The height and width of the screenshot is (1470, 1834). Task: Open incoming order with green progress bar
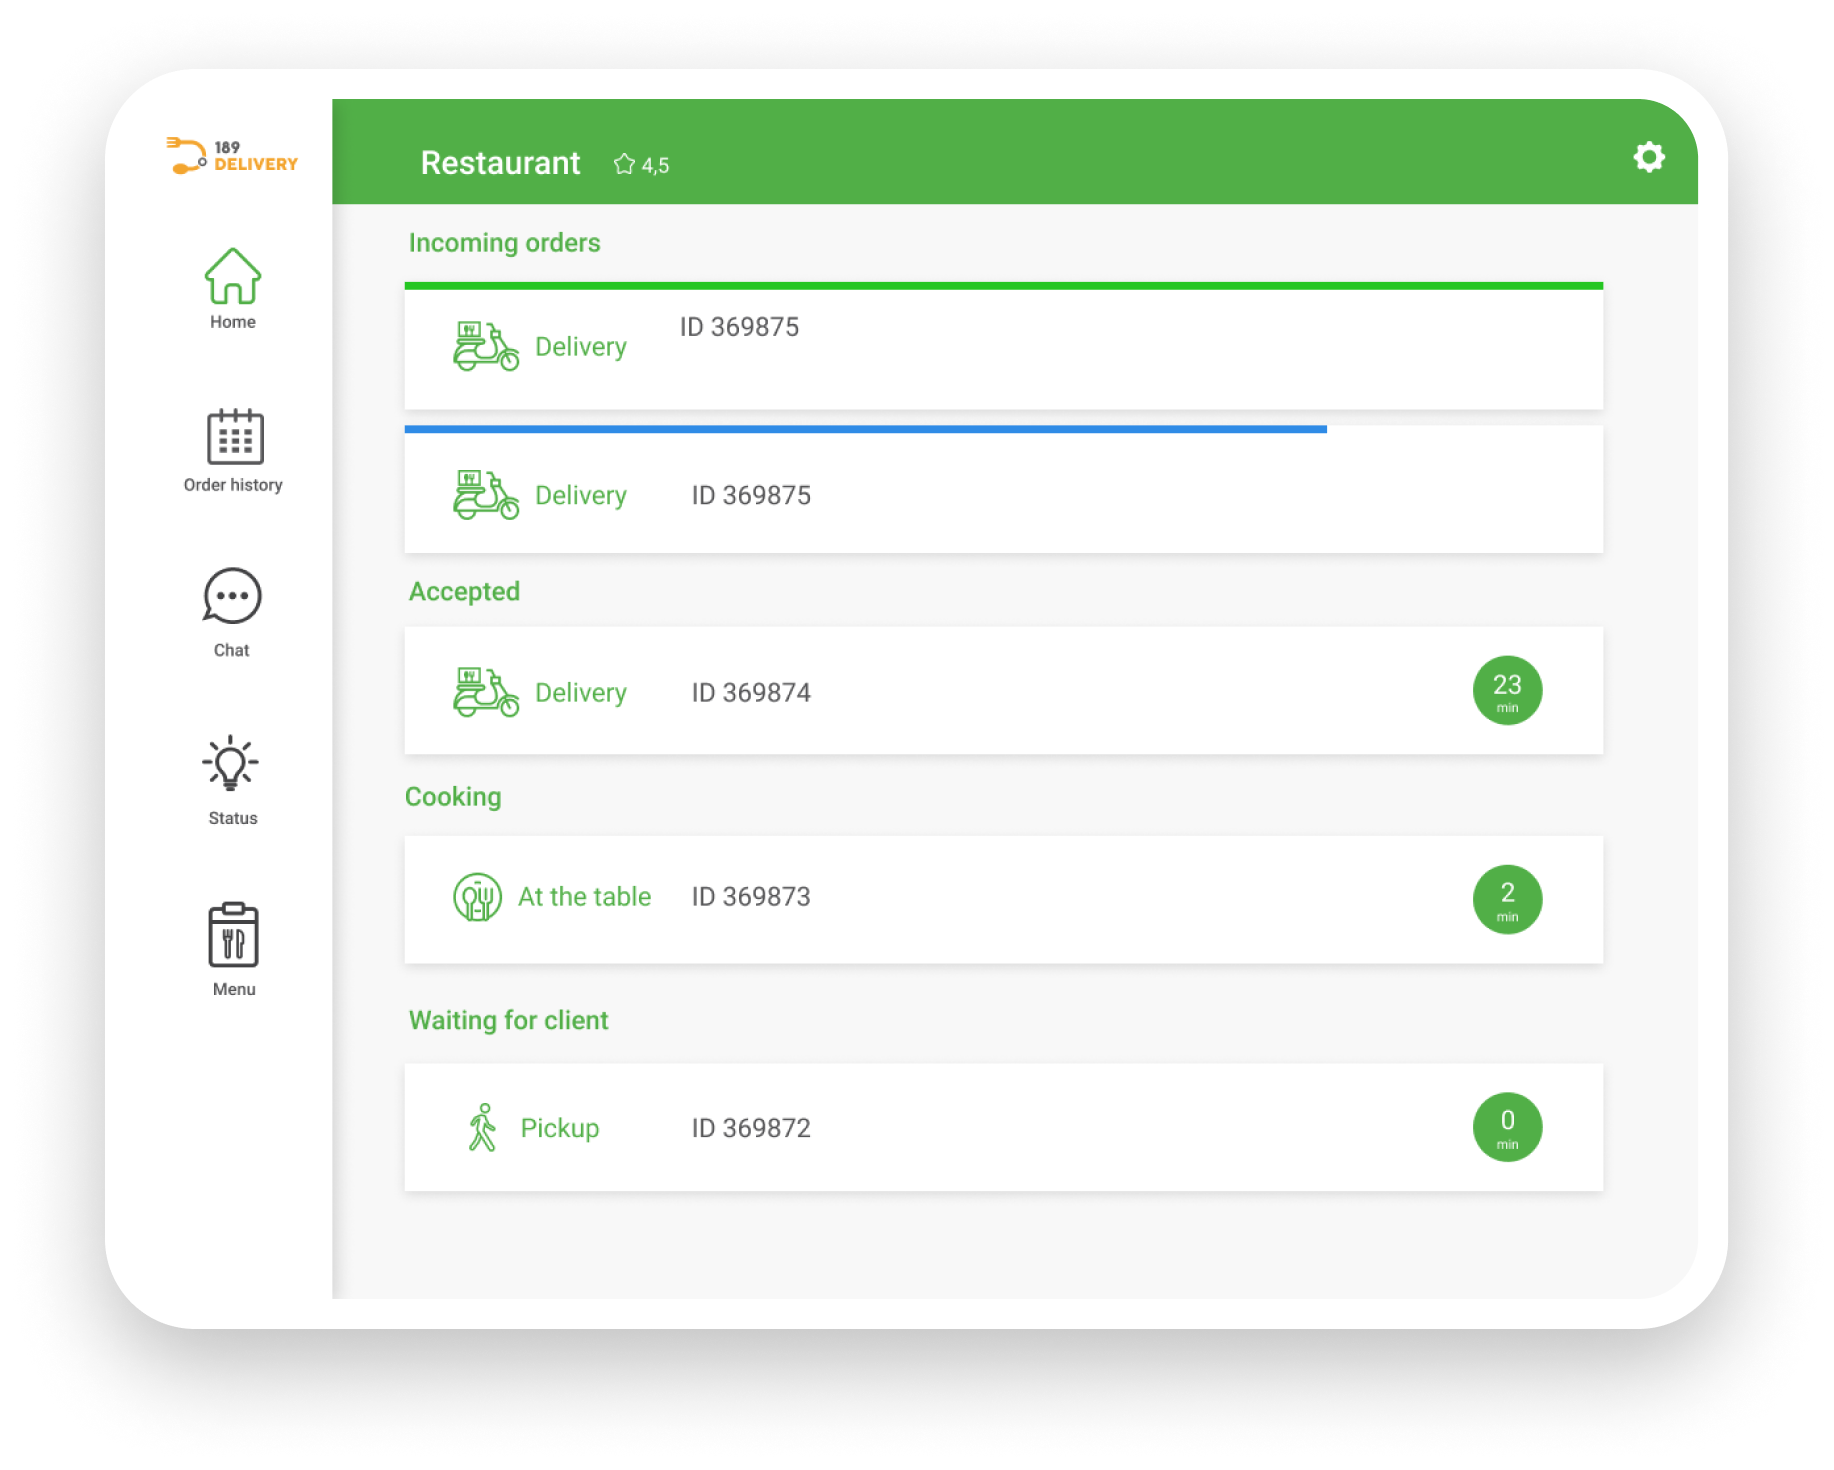[1003, 346]
